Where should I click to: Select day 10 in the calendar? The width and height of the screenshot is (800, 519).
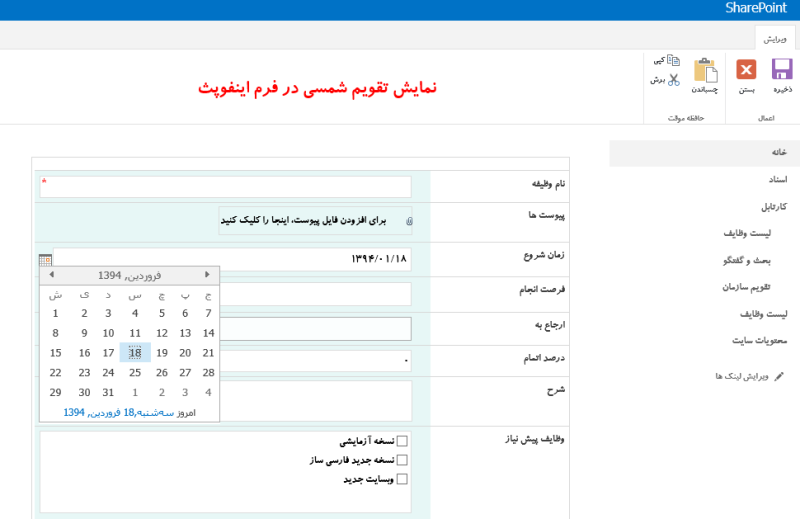pos(108,333)
